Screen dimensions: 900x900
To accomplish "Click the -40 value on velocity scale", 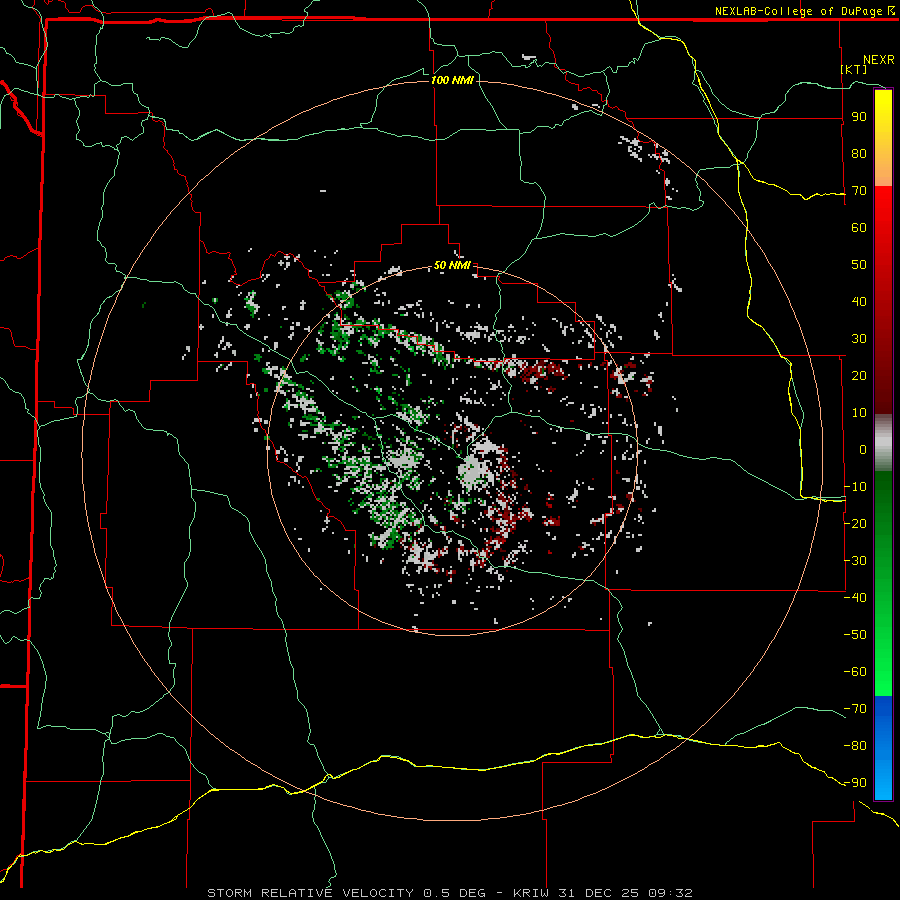I will tap(855, 598).
